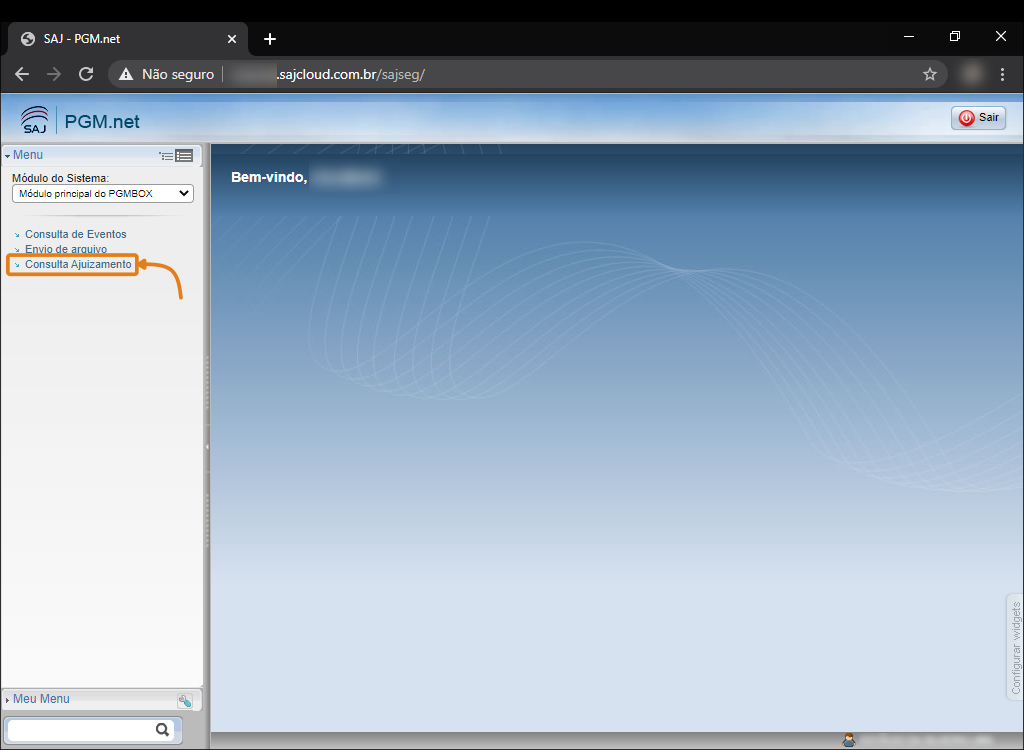Click the SAJ logo icon
The image size is (1024, 750).
[x=34, y=120]
